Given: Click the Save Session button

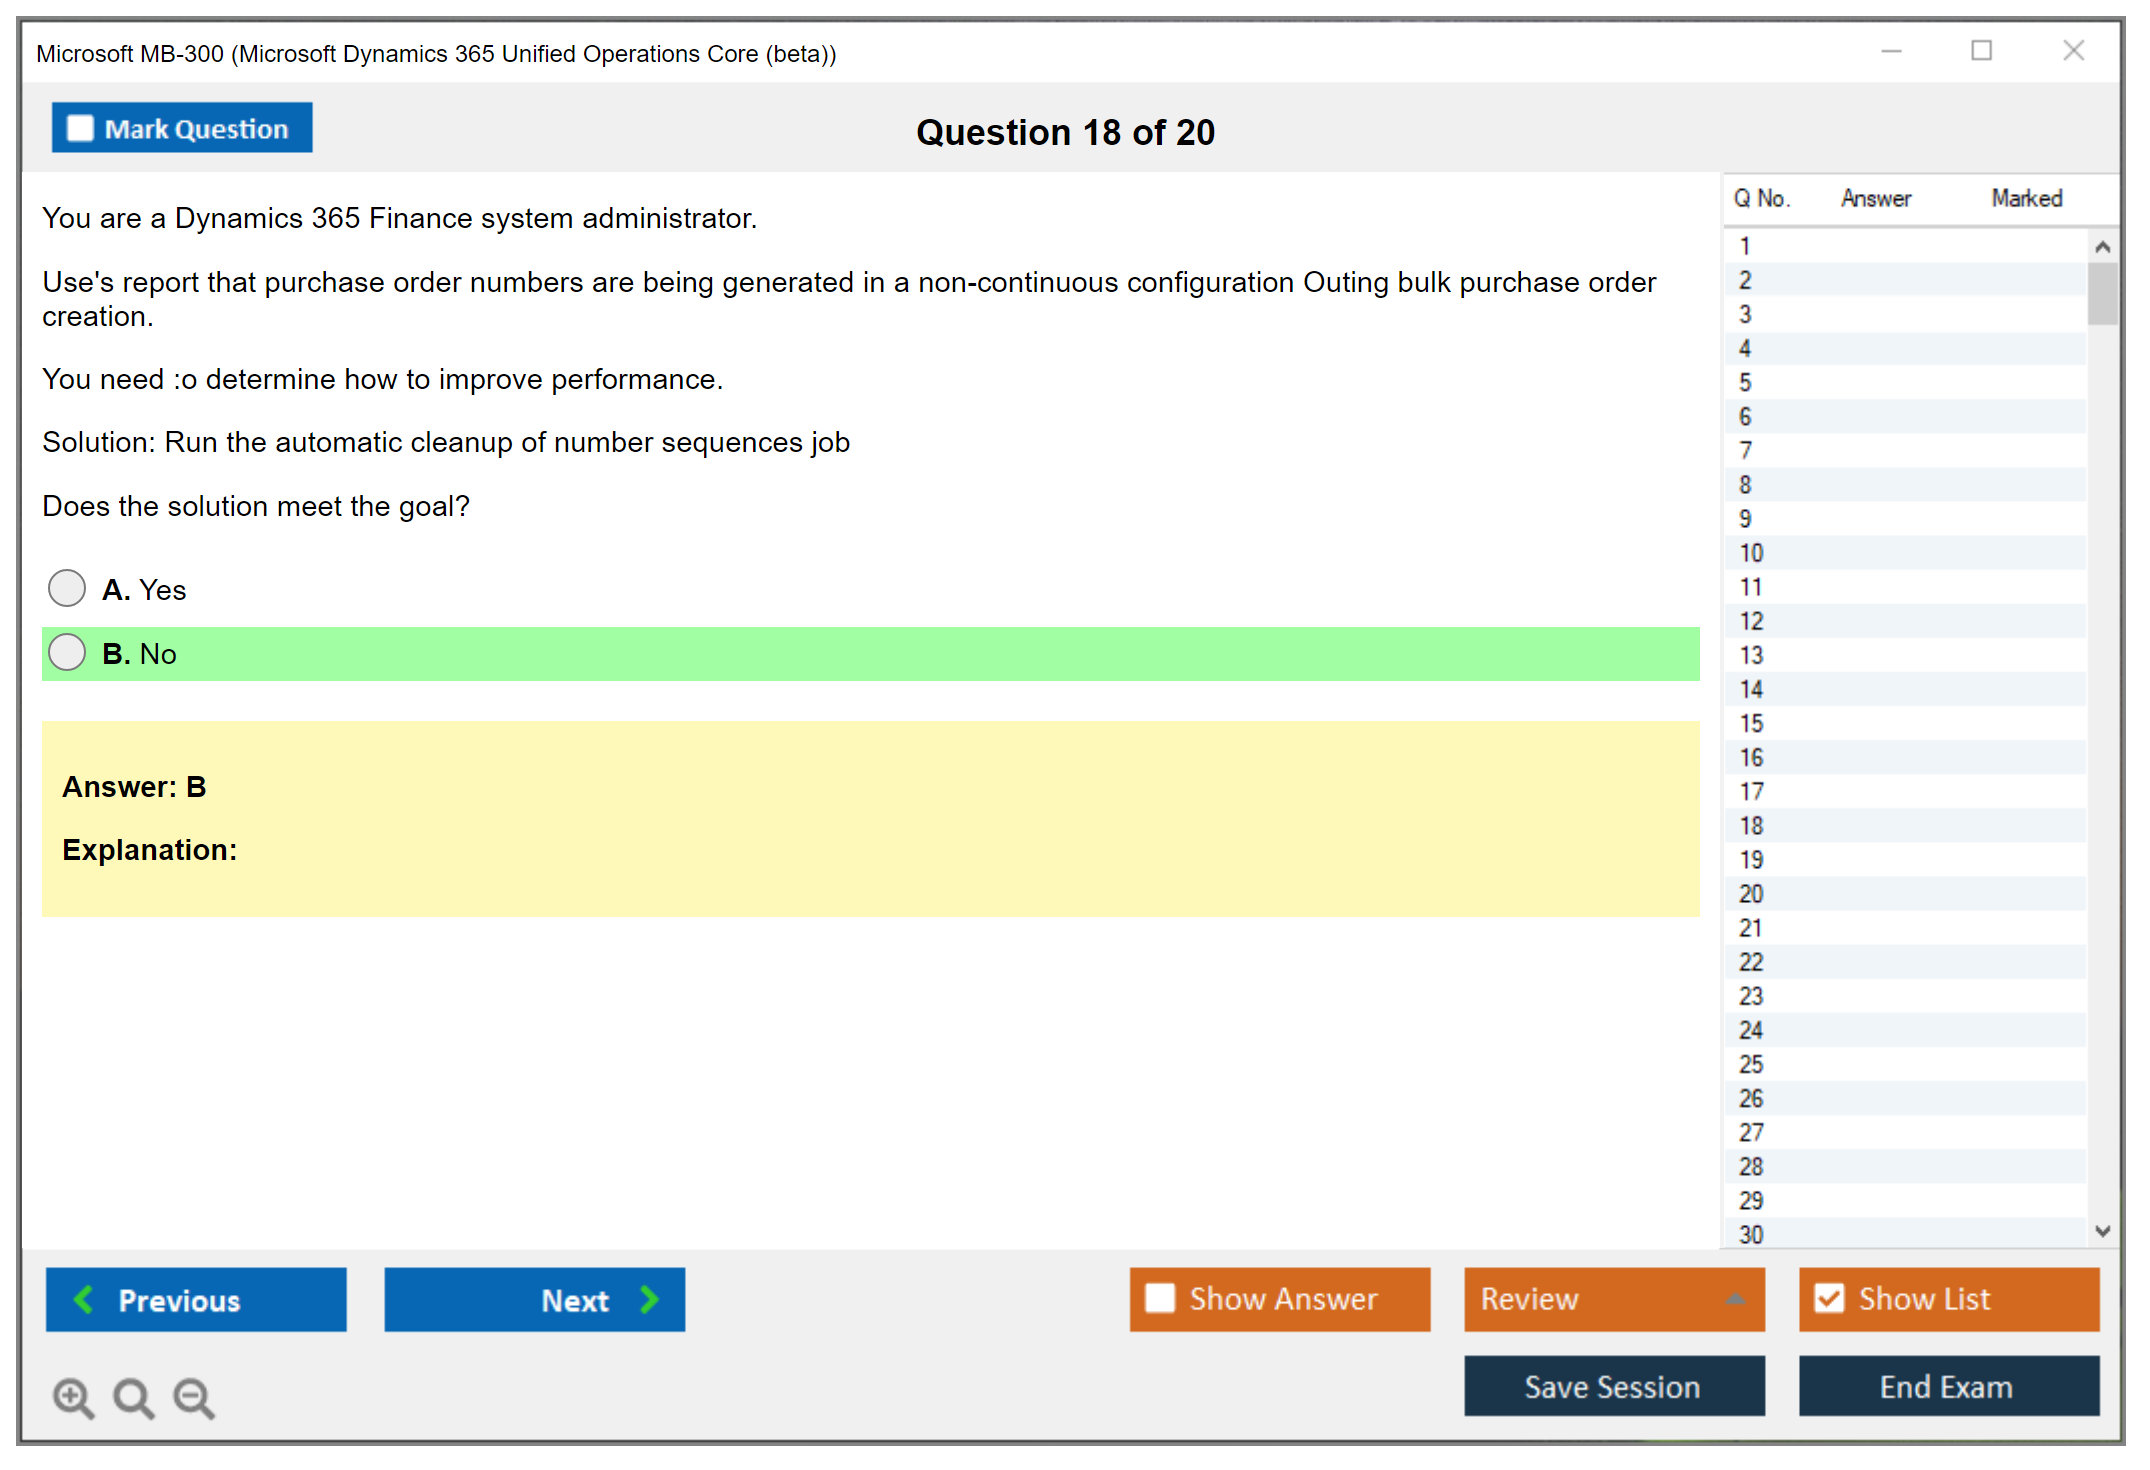Looking at the screenshot, I should tap(1613, 1386).
